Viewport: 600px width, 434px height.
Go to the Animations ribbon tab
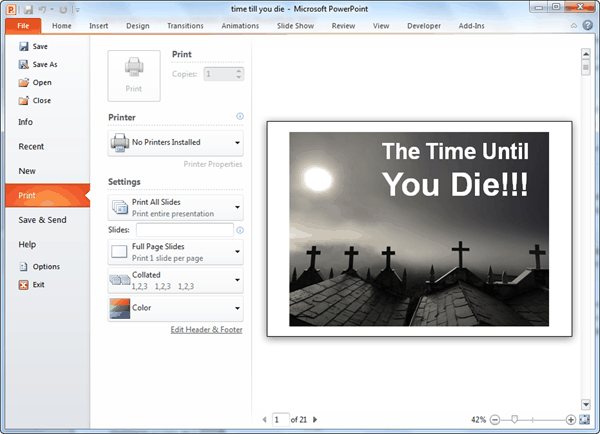pos(240,26)
